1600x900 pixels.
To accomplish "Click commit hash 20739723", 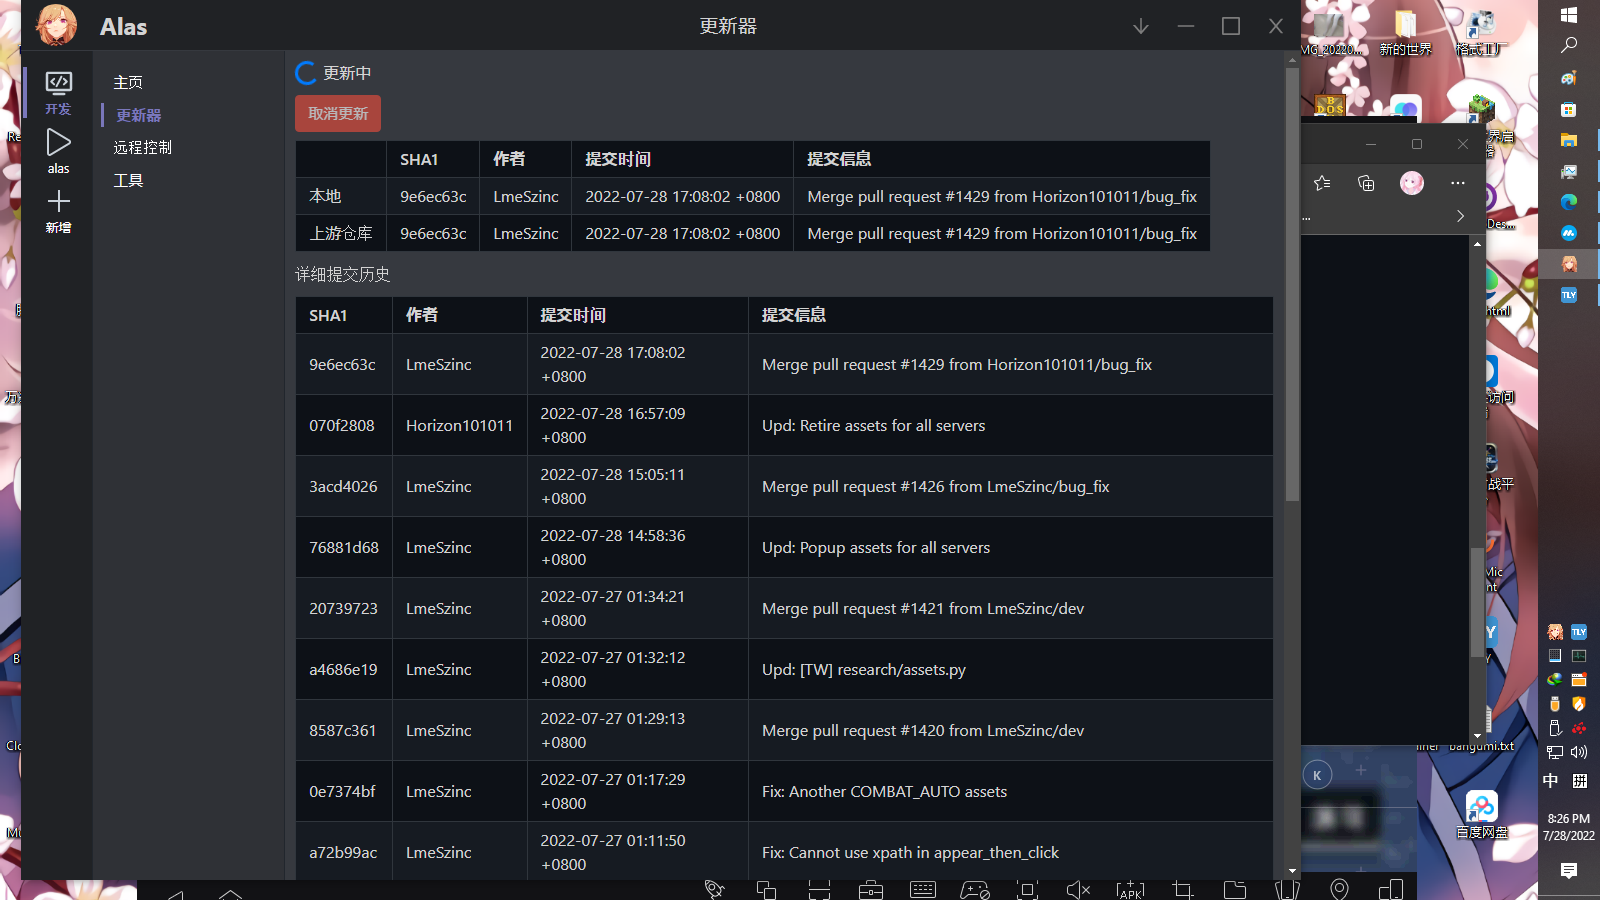I will click(x=343, y=608).
